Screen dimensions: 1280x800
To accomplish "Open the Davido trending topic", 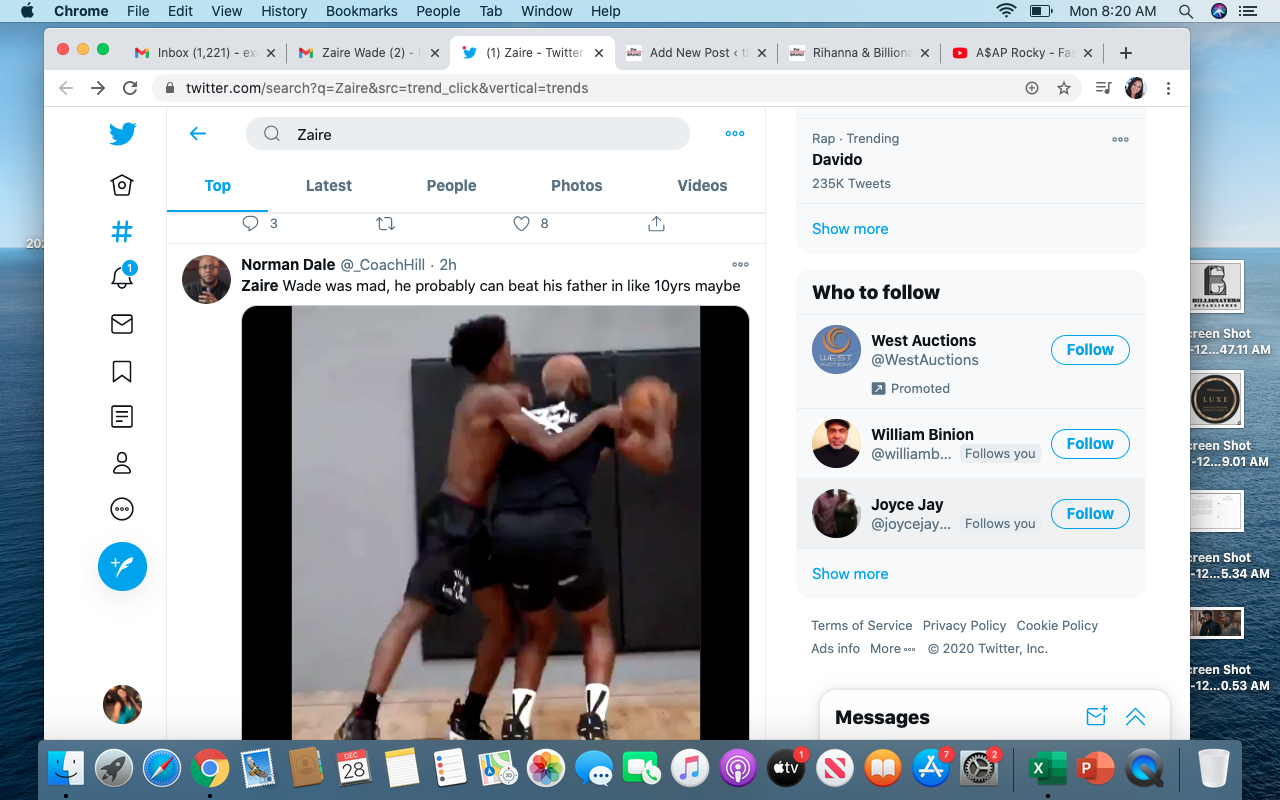I will [837, 160].
